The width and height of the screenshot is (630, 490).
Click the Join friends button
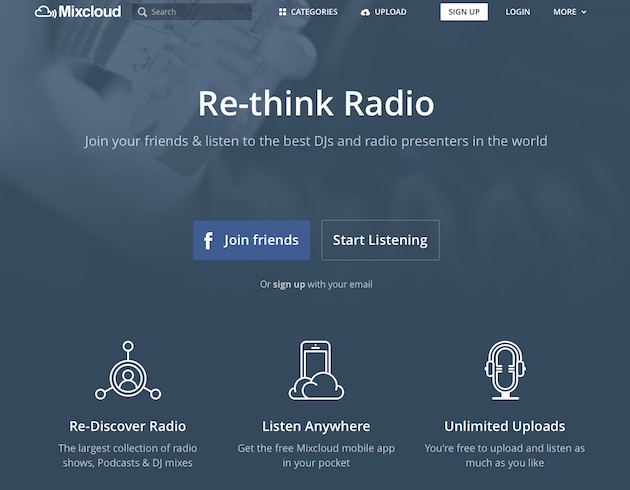click(252, 240)
